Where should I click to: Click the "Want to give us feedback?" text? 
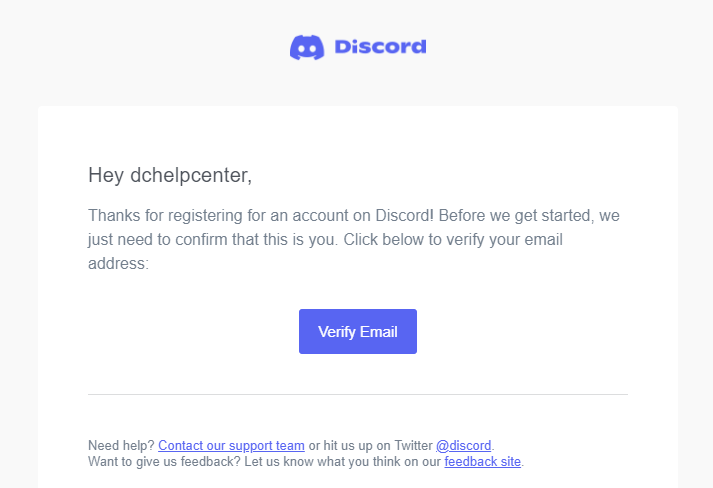tap(164, 462)
